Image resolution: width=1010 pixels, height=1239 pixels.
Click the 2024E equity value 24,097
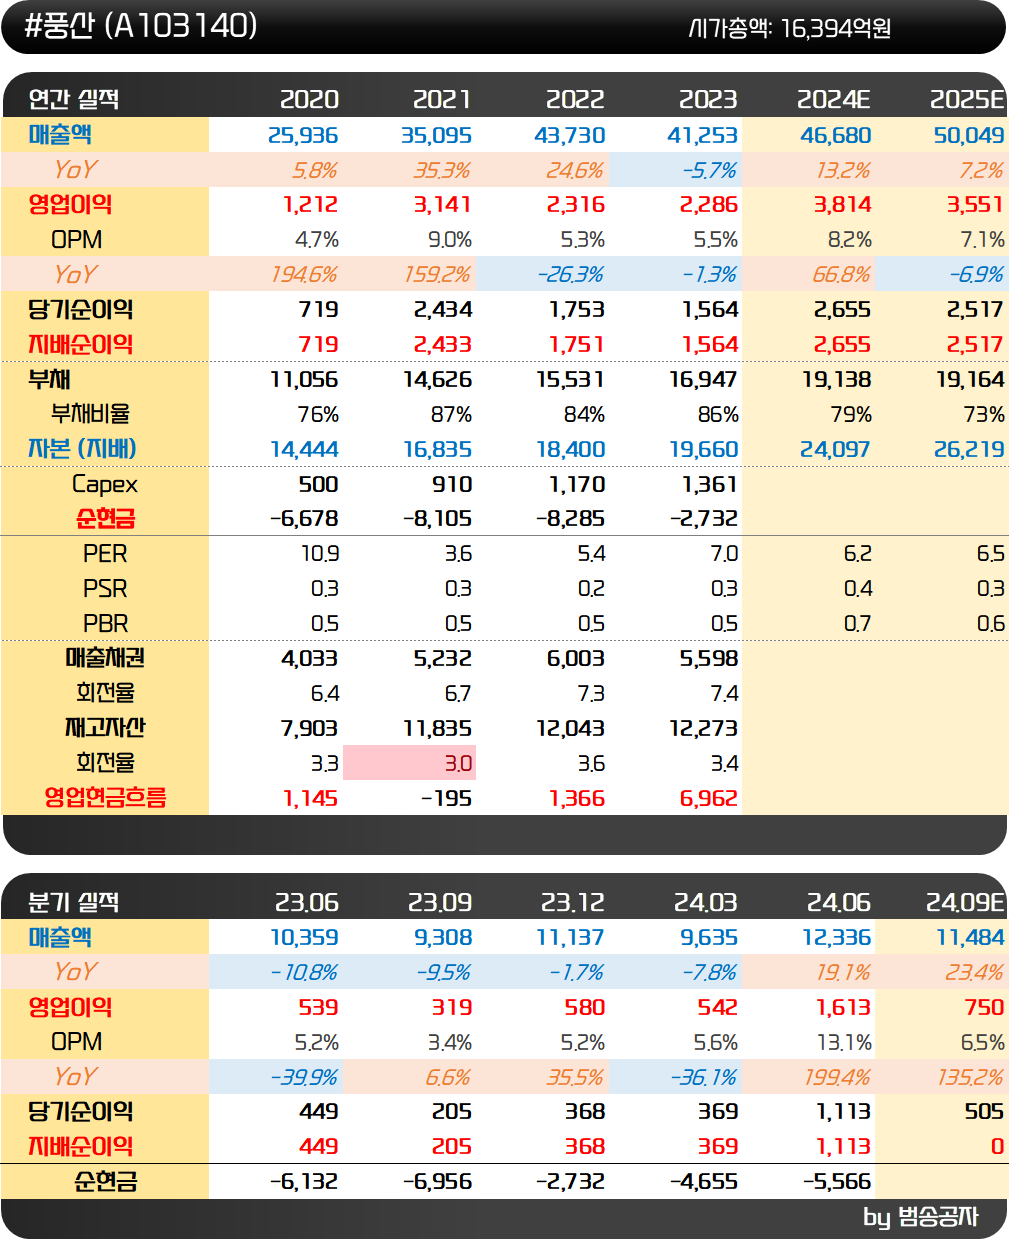836,449
